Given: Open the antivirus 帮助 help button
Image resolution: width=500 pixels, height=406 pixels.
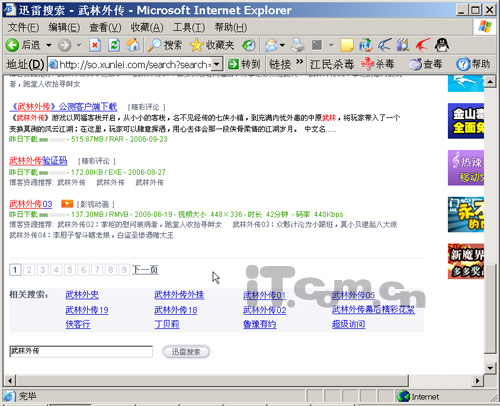Looking at the screenshot, I should (x=473, y=64).
